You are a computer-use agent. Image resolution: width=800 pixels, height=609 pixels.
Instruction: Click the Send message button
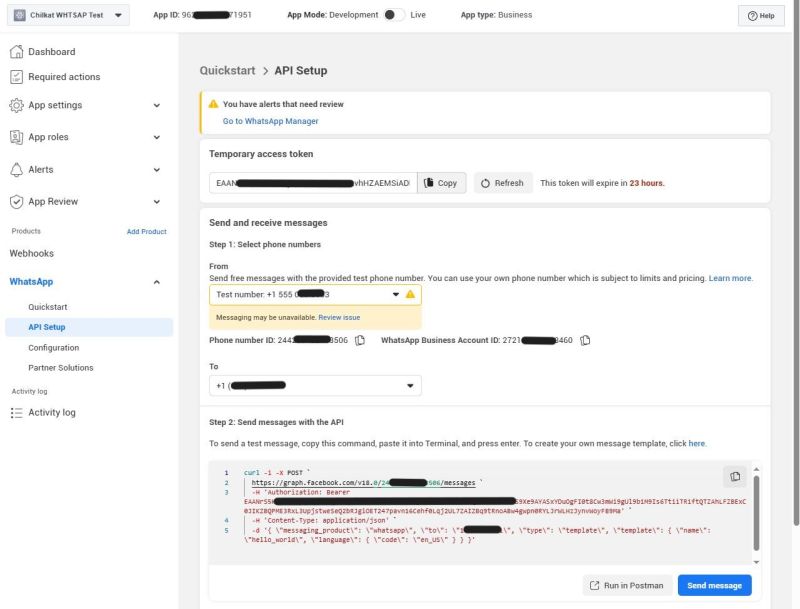714,585
